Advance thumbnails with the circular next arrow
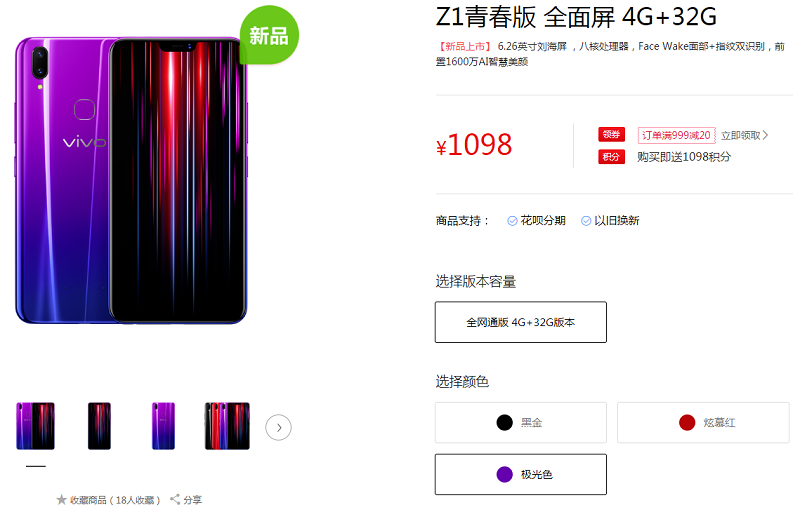Image resolution: width=800 pixels, height=506 pixels. pyautogui.click(x=278, y=427)
